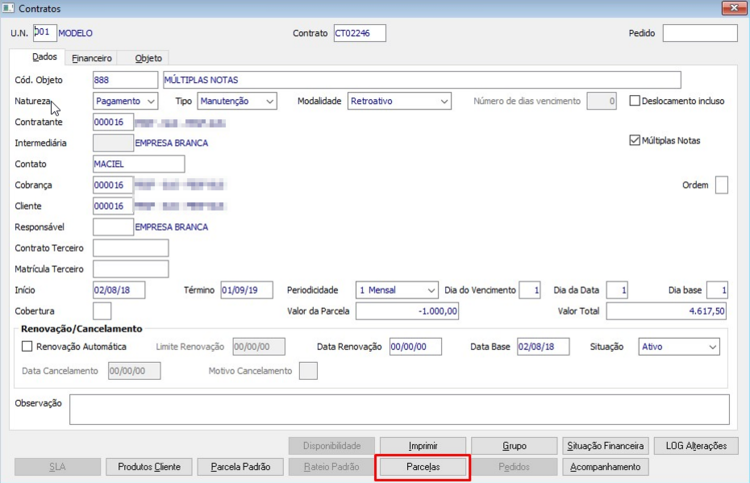This screenshot has width=750, height=483.
Task: Click the Contratos window icon in title bar
Action: pos(8,8)
